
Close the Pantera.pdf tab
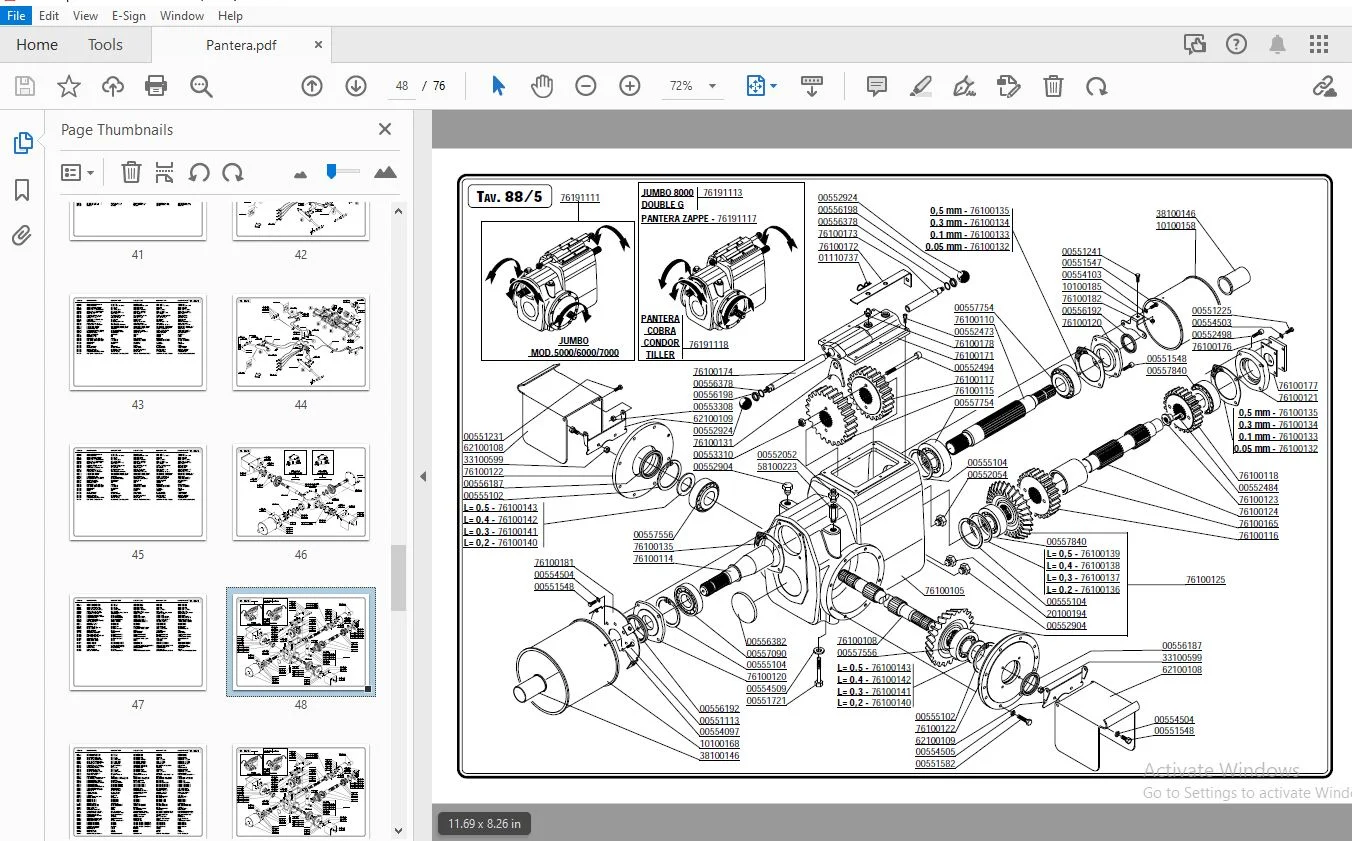319,45
